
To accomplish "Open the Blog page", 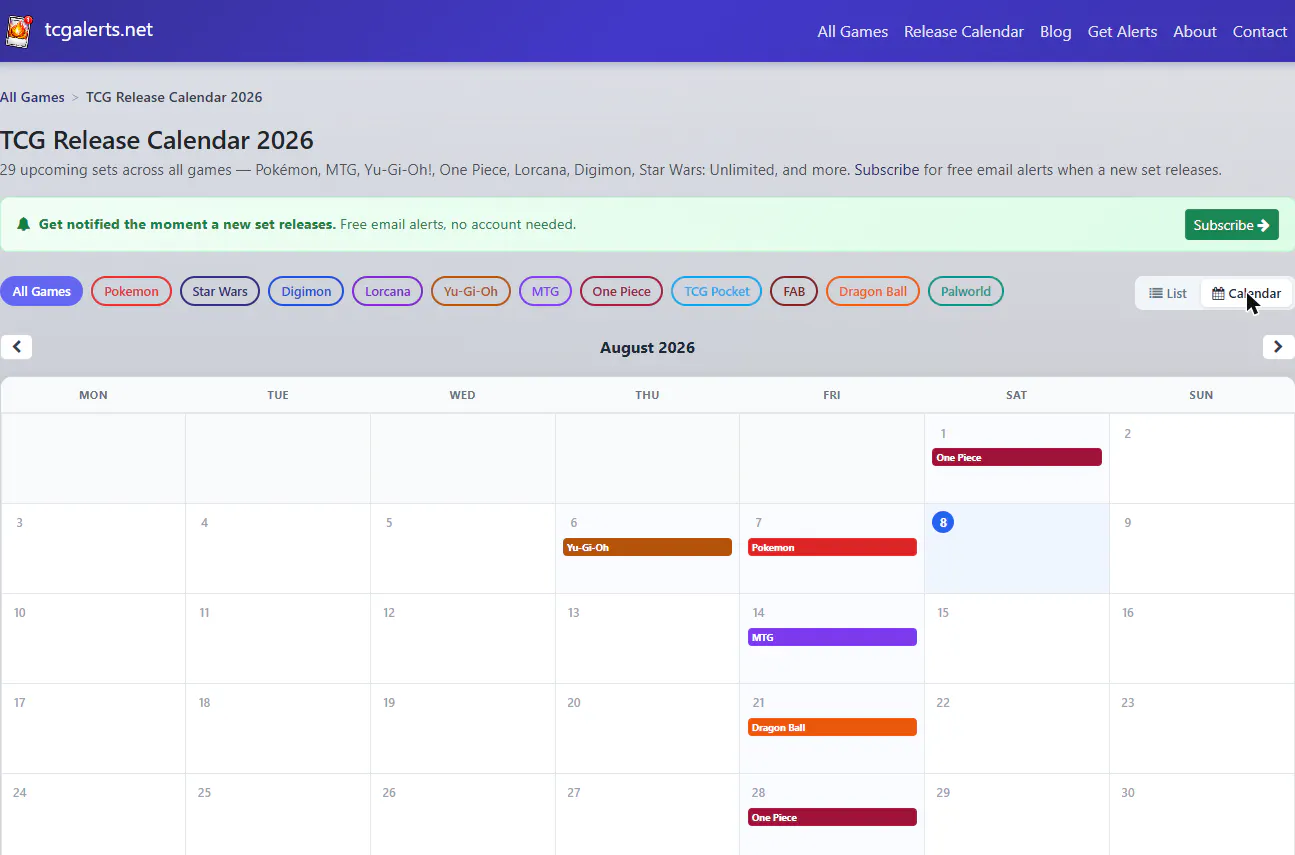I will tap(1055, 31).
